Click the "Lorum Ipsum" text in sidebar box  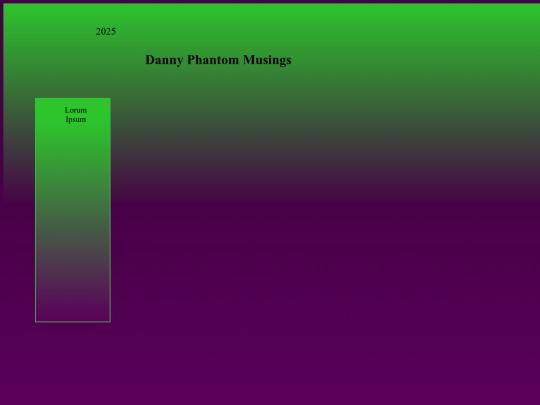[x=76, y=115]
